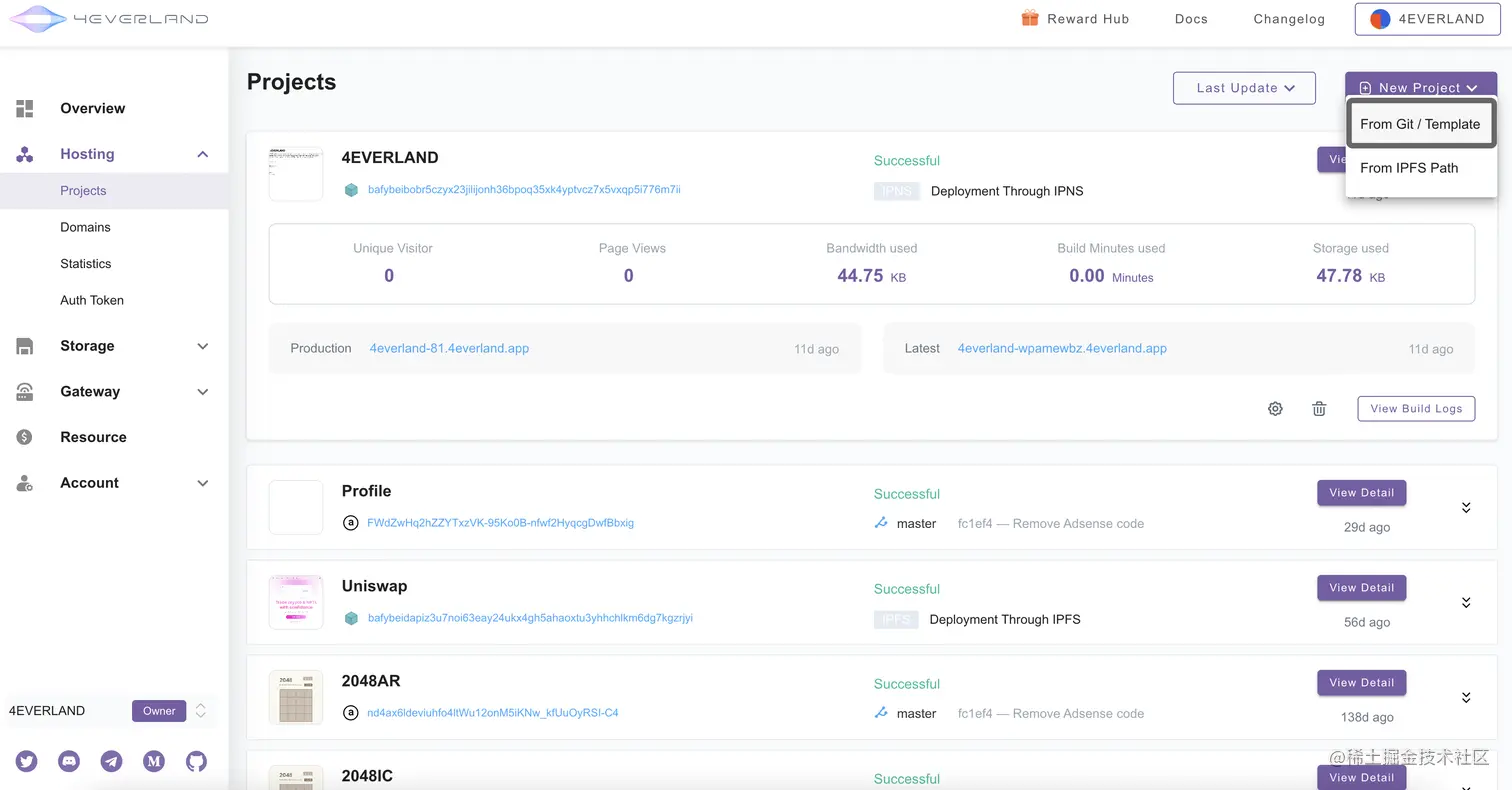
Task: Click the Account user icon
Action: 25,483
